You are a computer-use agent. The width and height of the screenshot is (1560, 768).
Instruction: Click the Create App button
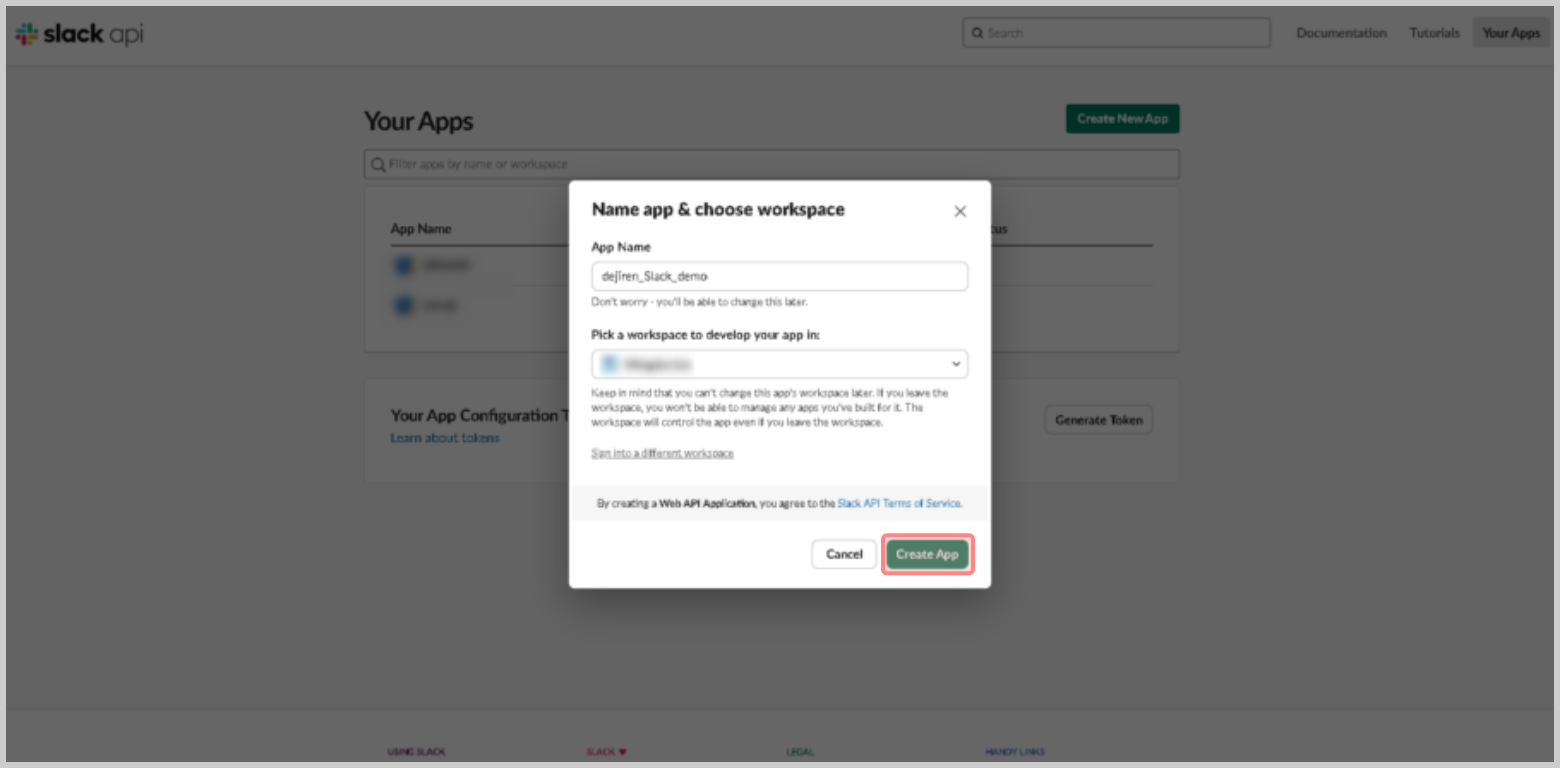[927, 554]
